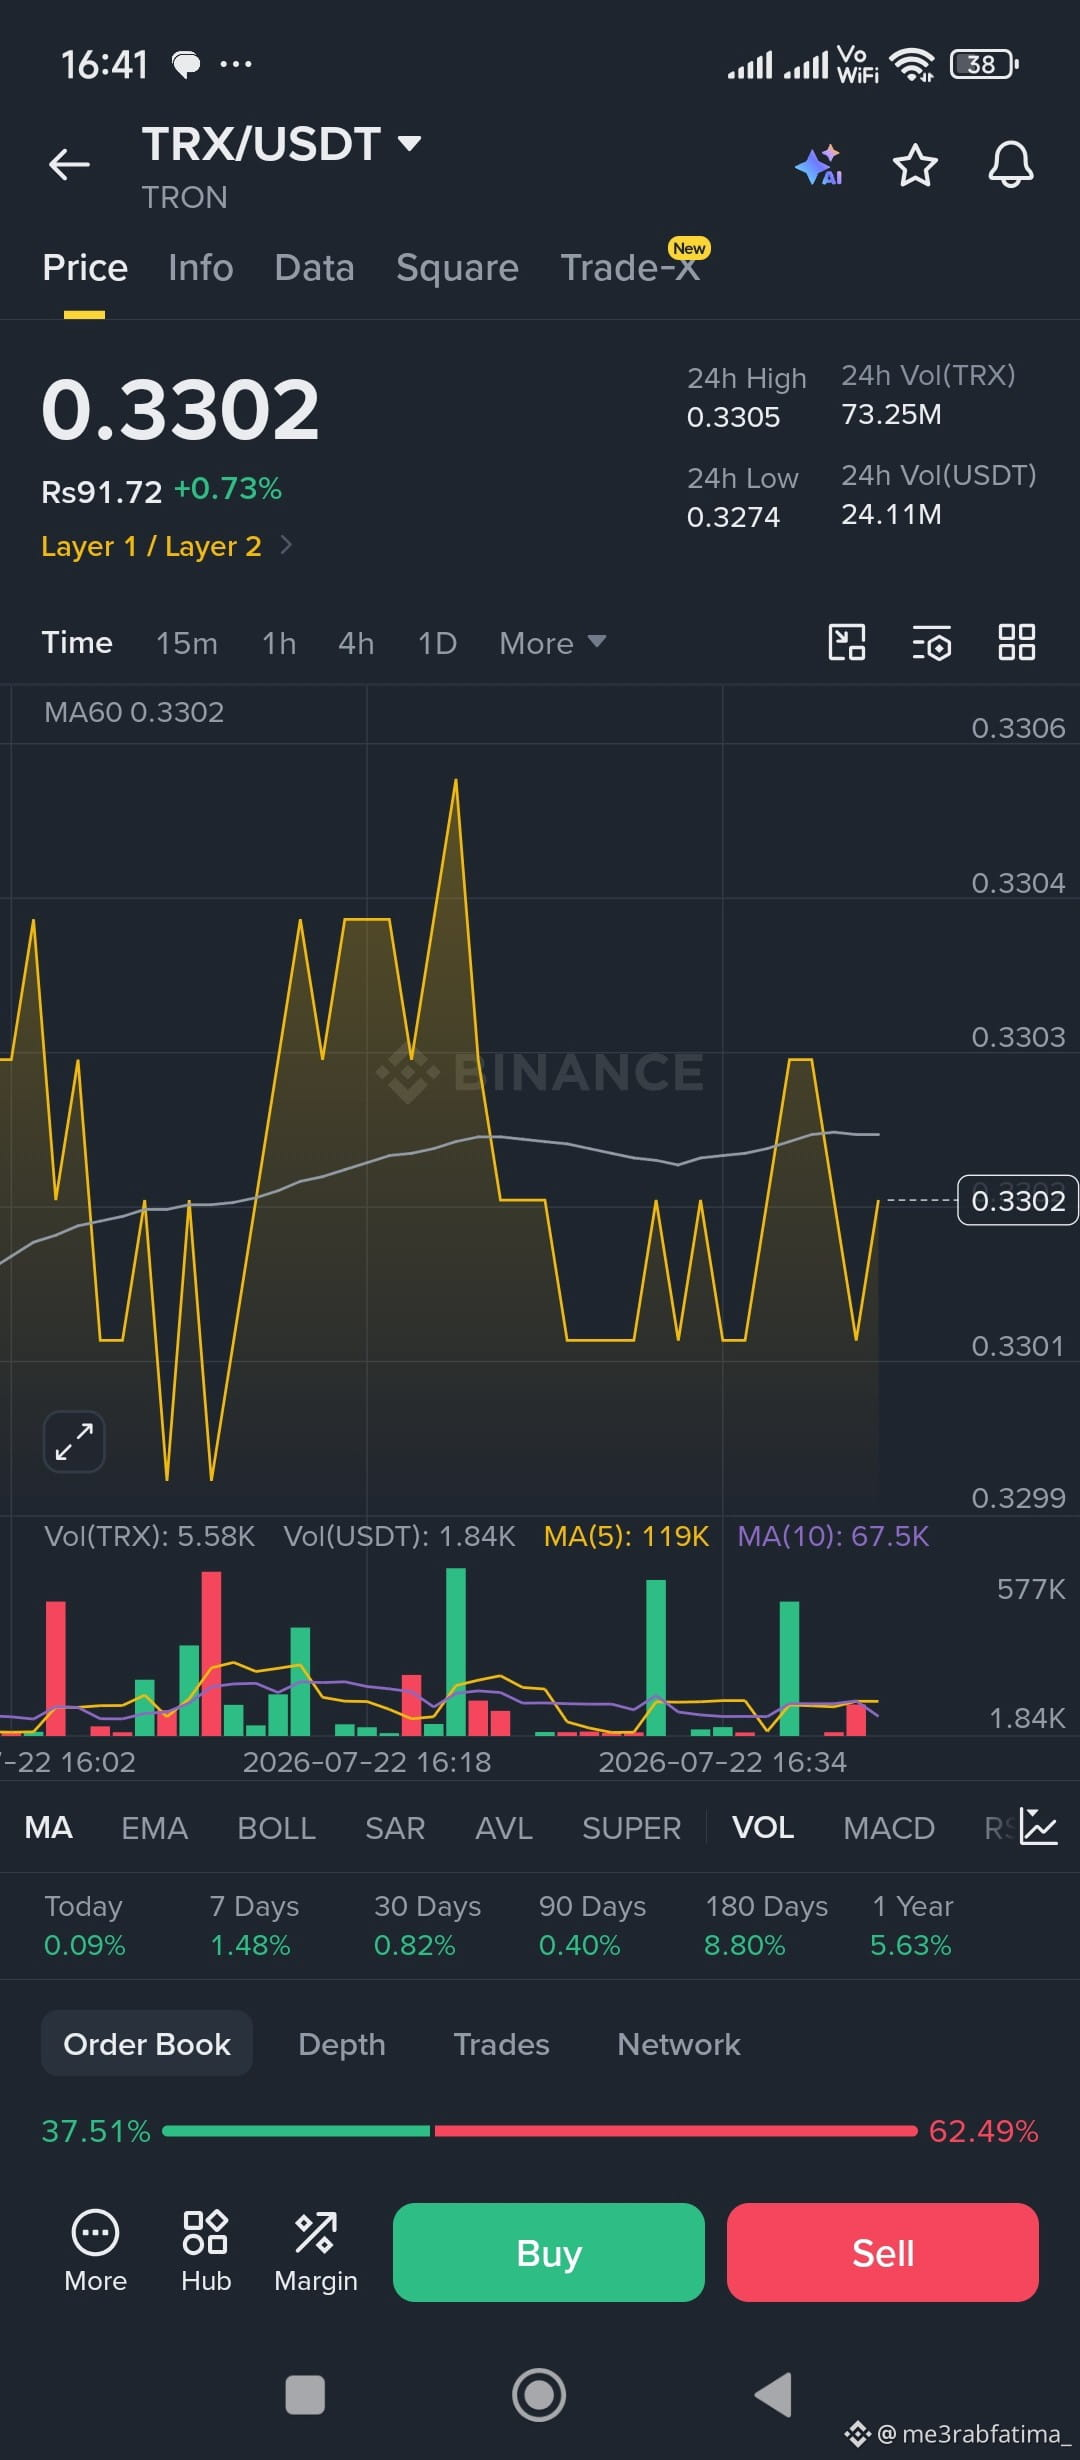
Task: Toggle the SUPER indicator
Action: pyautogui.click(x=631, y=1828)
